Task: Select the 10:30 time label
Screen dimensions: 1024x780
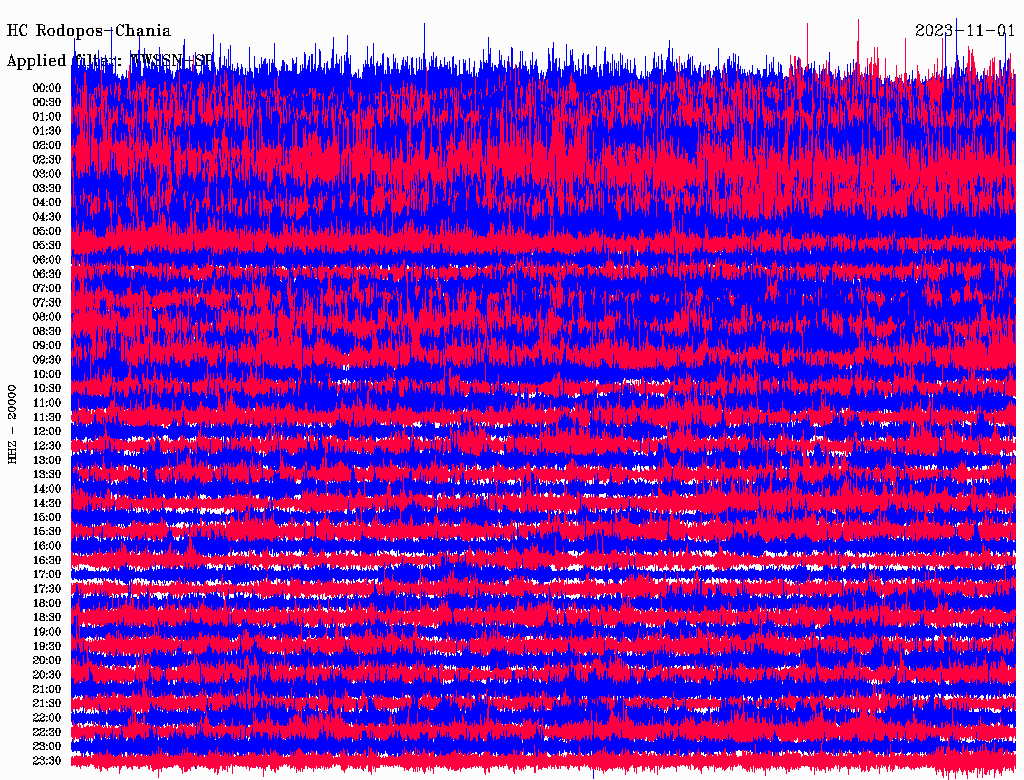Action: tap(46, 389)
